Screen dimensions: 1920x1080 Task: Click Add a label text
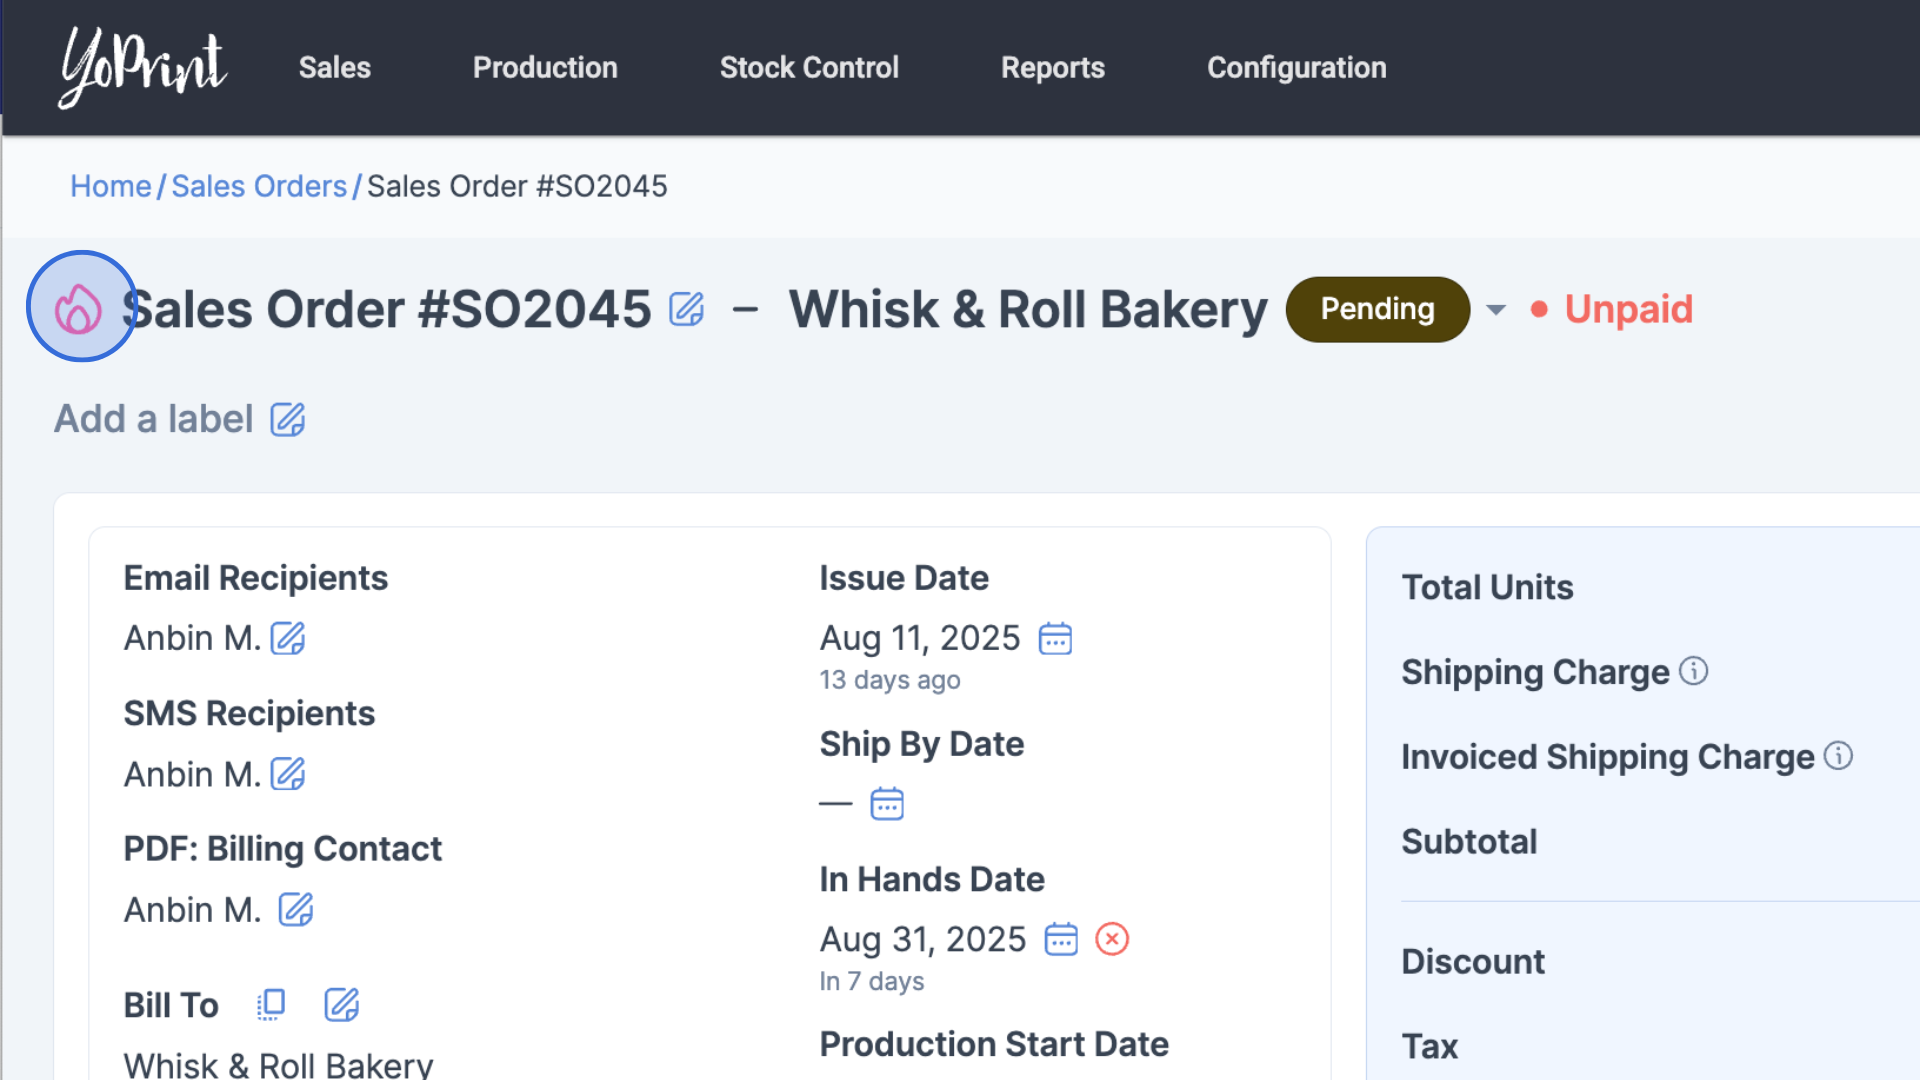(154, 419)
